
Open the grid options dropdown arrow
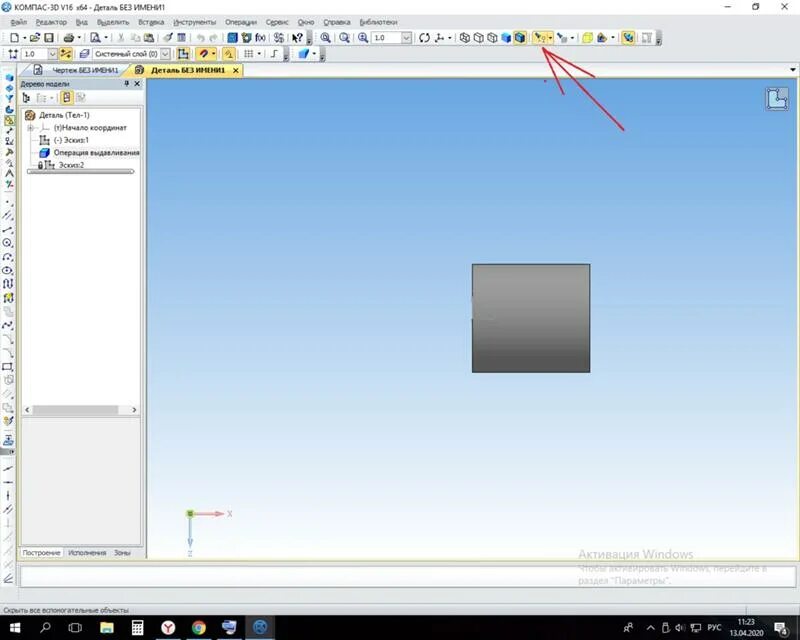point(259,54)
